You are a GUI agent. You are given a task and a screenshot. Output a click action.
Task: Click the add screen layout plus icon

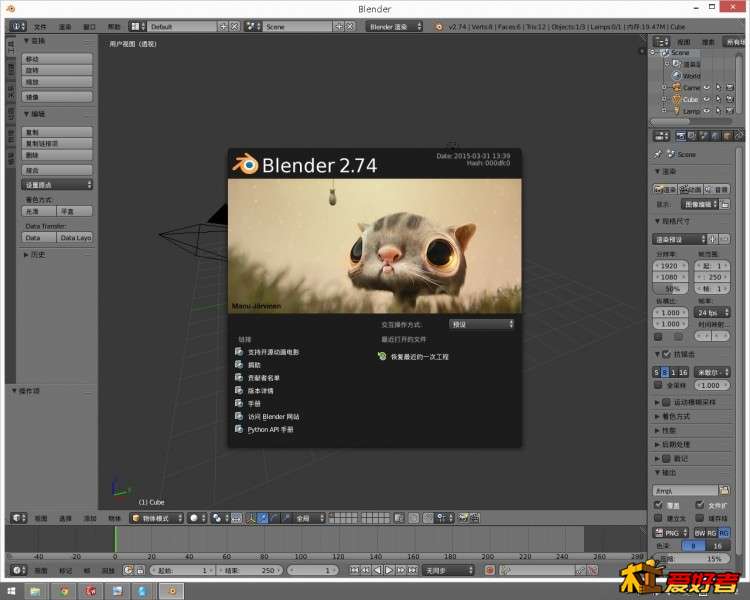tap(223, 26)
